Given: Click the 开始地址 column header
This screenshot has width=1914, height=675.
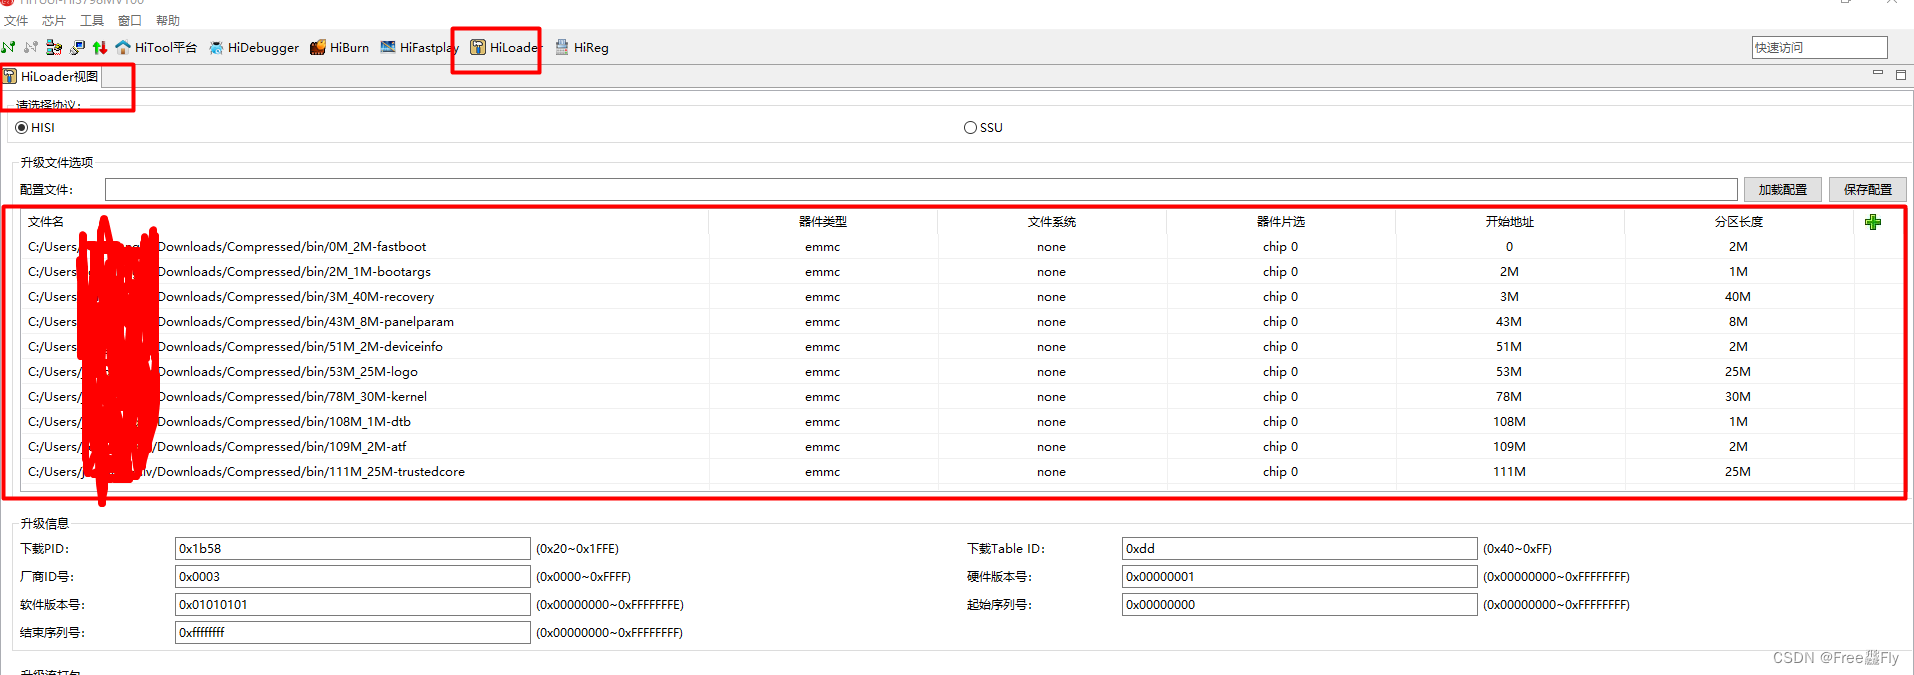Looking at the screenshot, I should click(1510, 222).
